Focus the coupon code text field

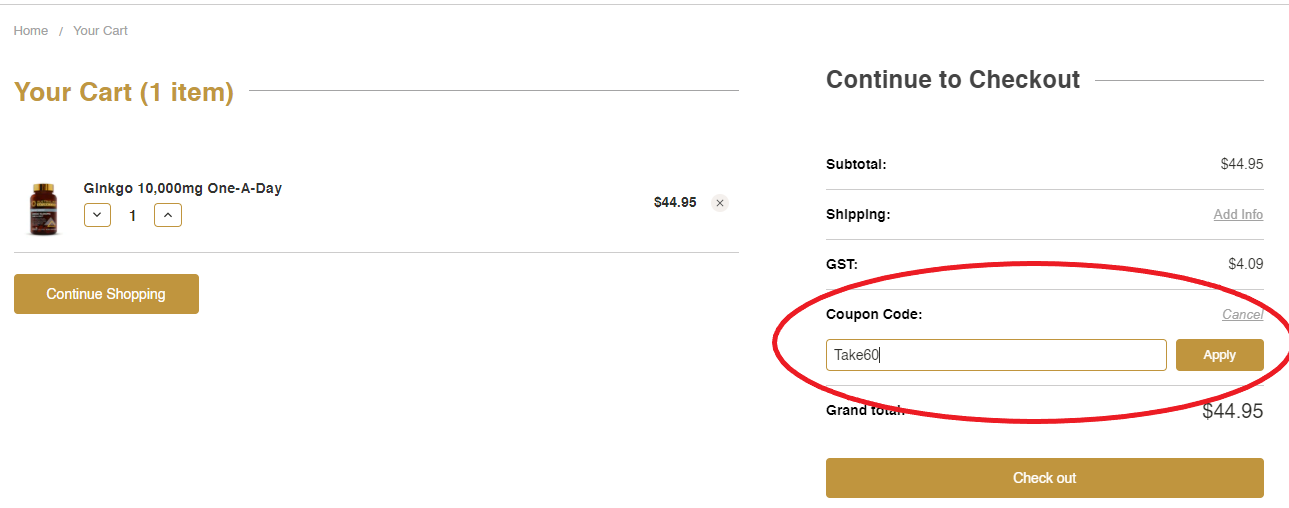[995, 355]
